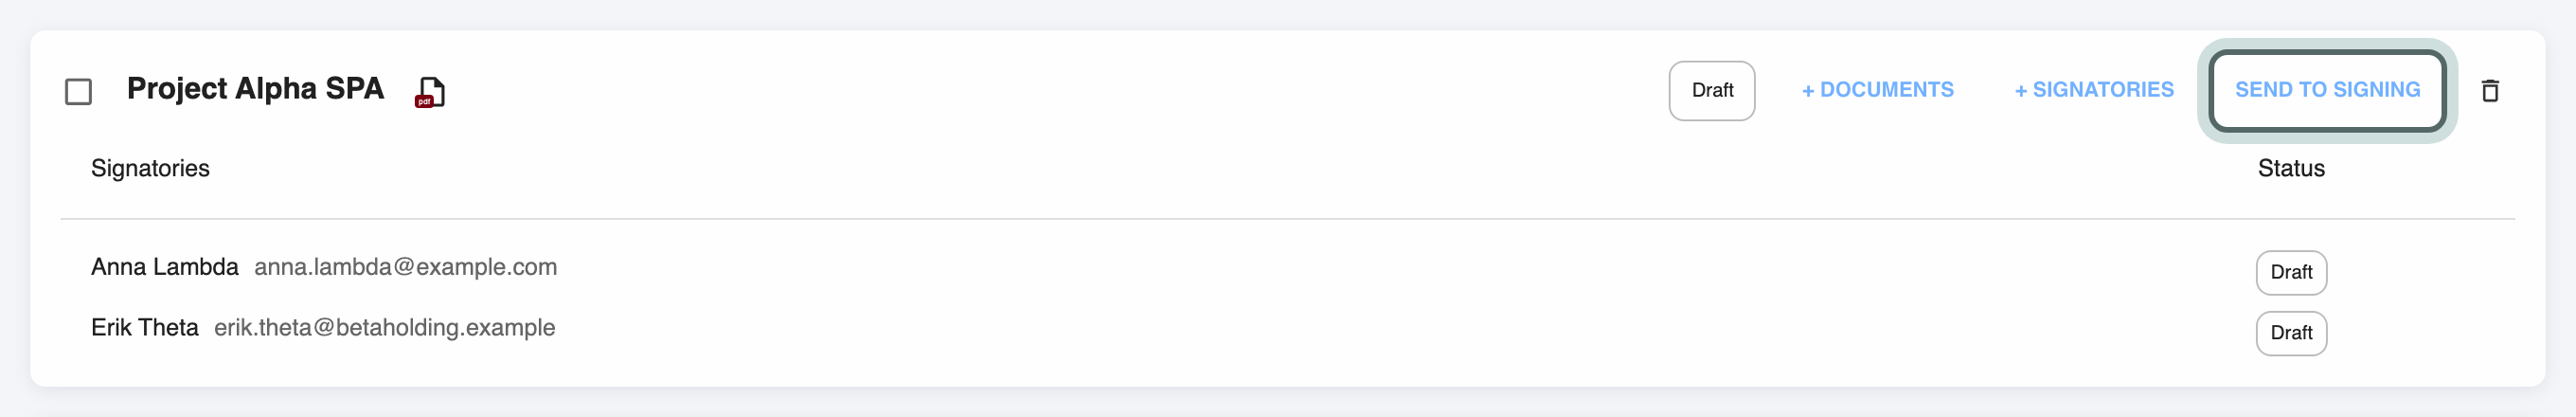Click the red pdf label on the file icon

point(424,102)
